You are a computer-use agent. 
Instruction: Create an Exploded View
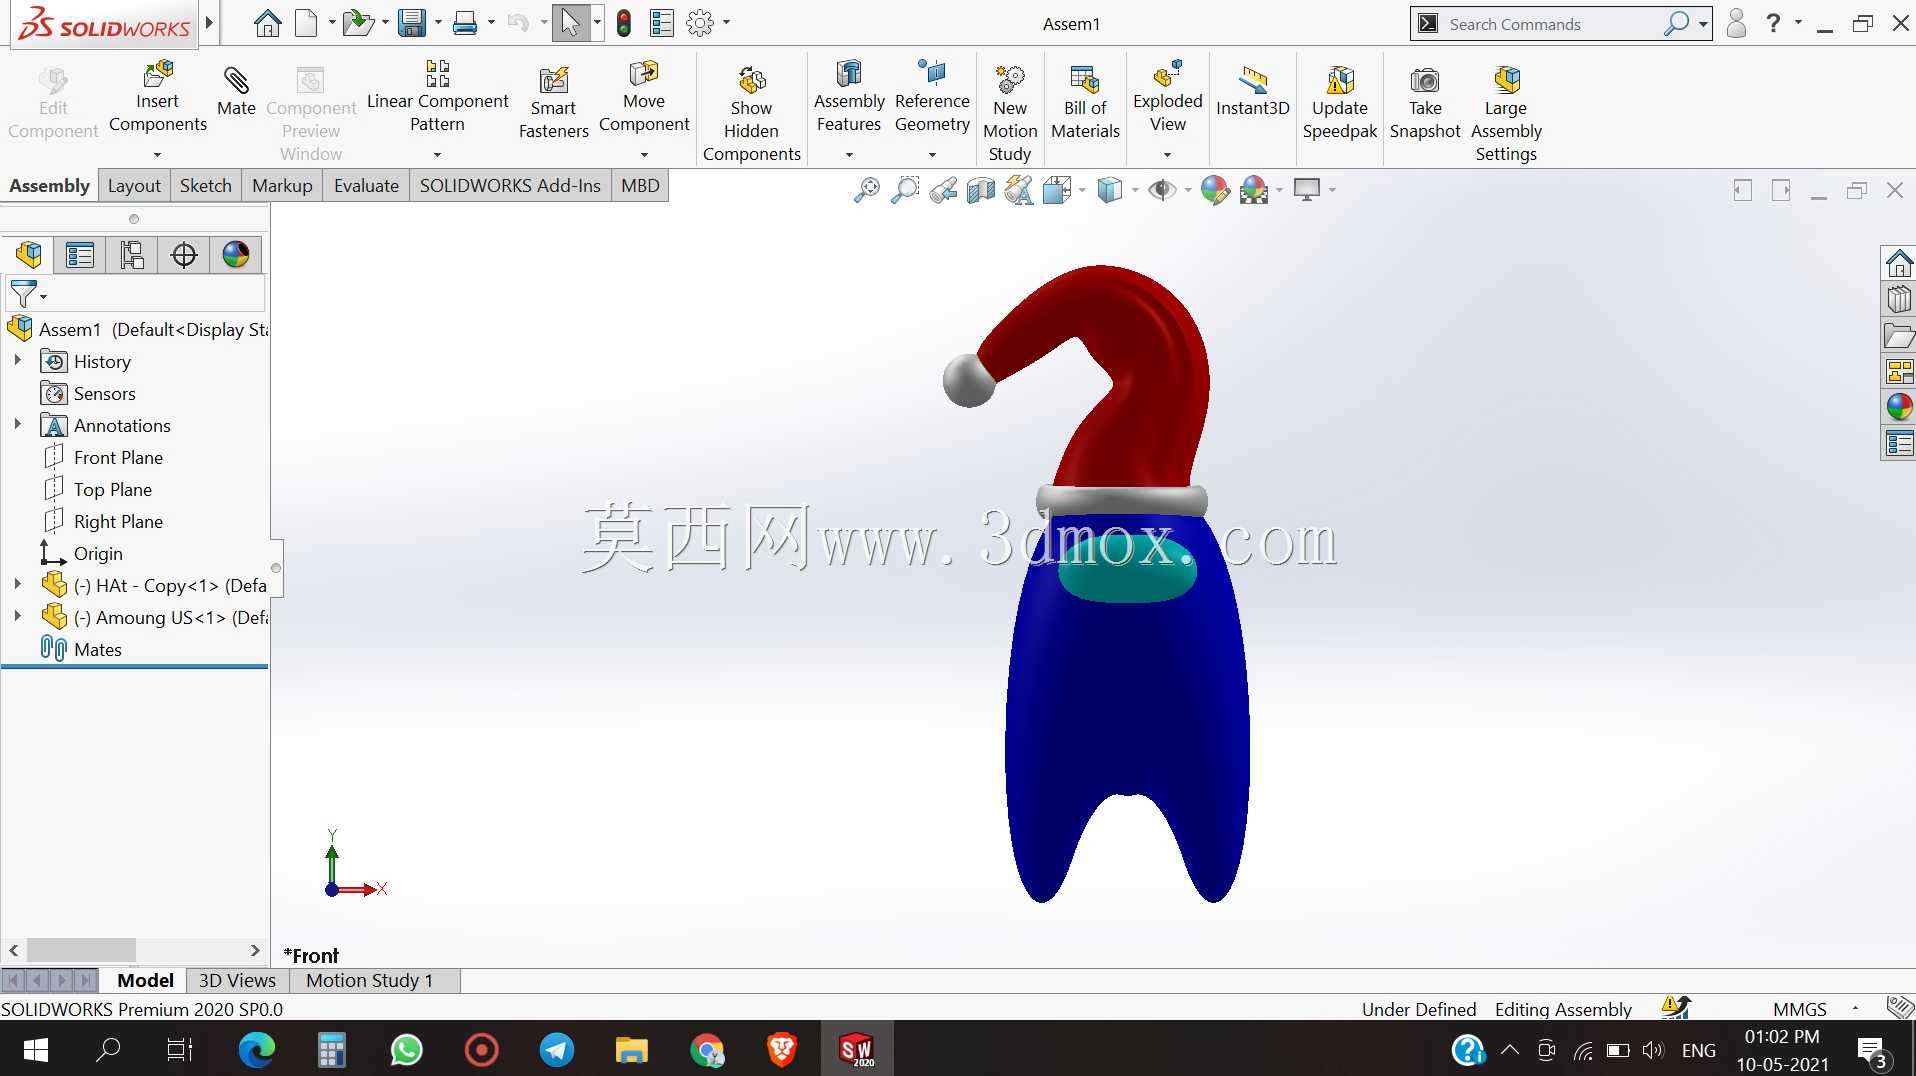coord(1167,96)
